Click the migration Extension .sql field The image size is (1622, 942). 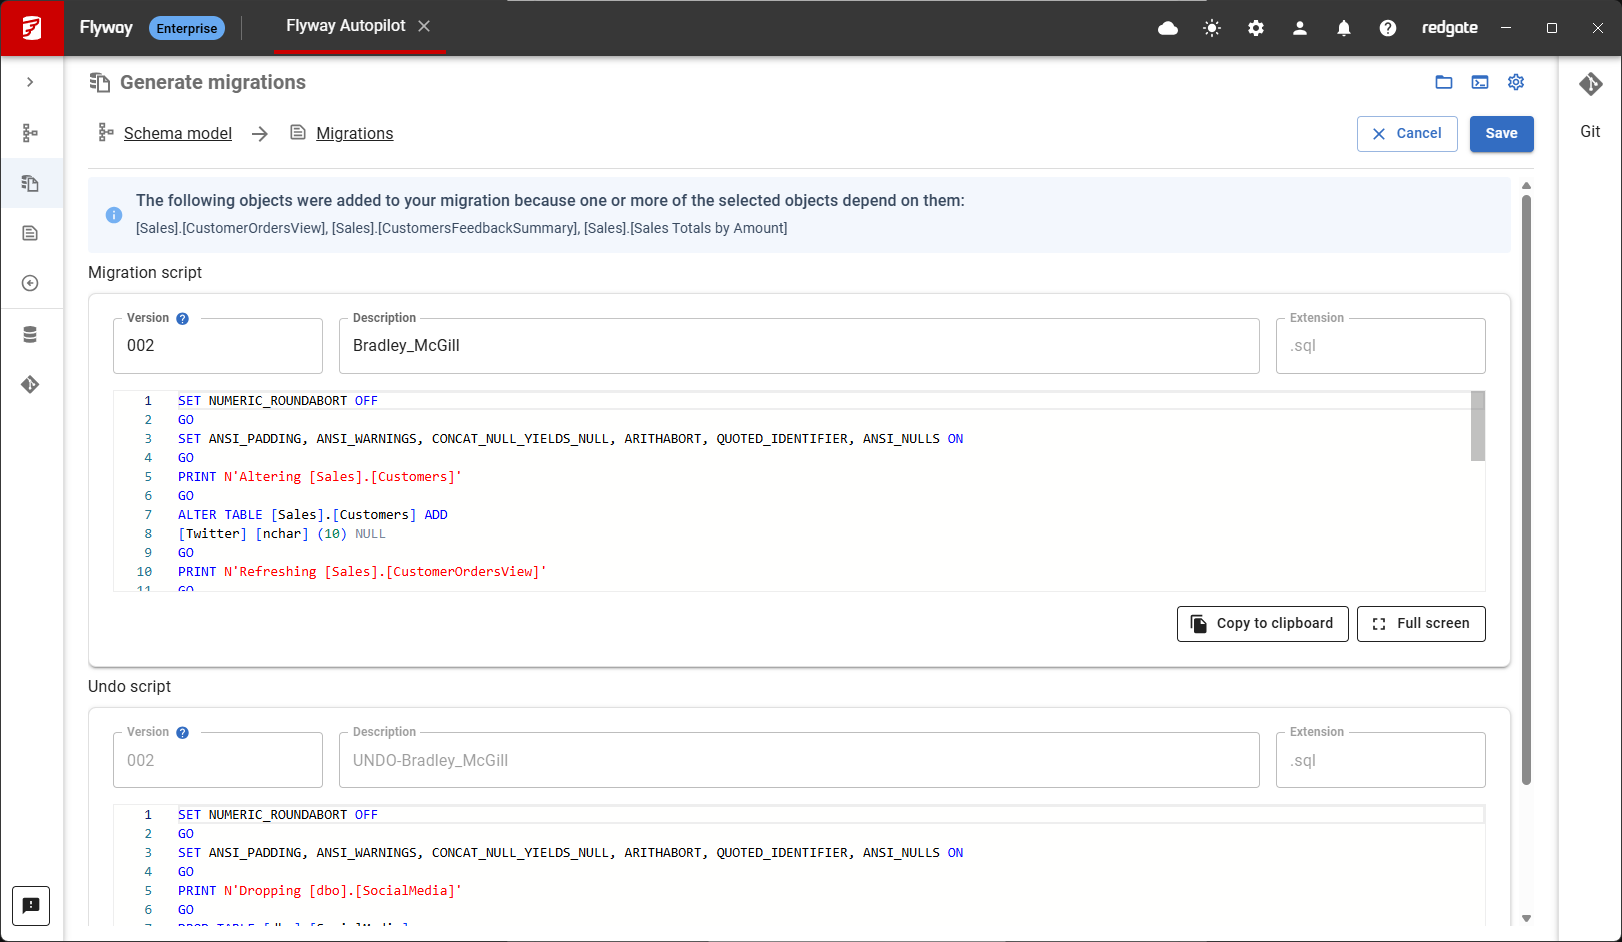click(1380, 346)
